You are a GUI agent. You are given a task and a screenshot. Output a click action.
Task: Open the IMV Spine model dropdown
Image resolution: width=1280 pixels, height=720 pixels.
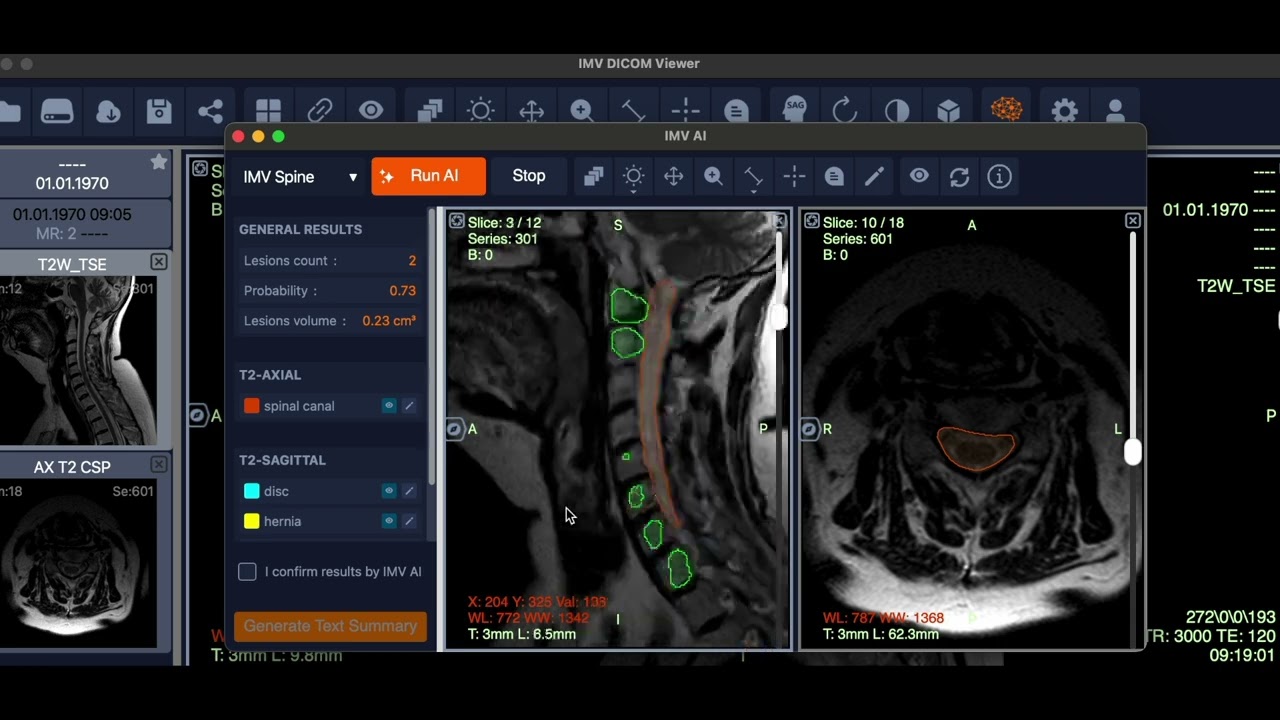(x=300, y=177)
